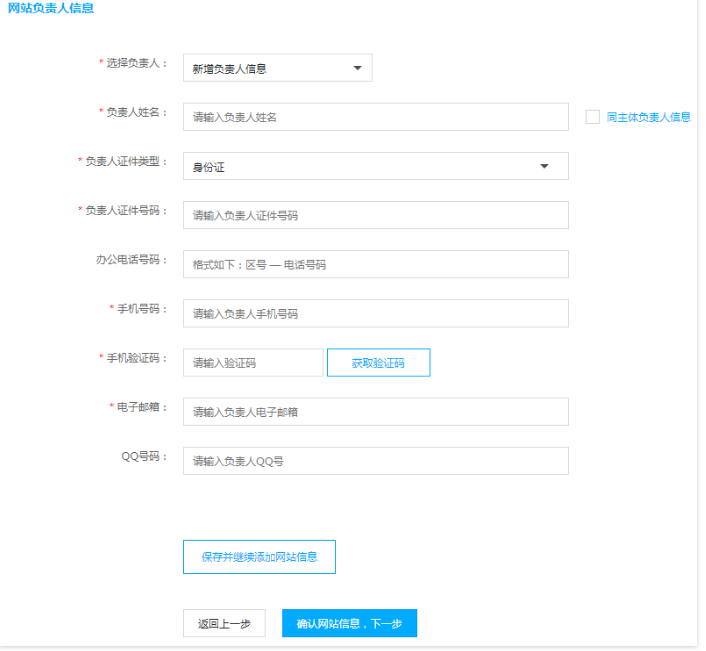Click 确认网站信息，下一步 button
Viewport: 706px width, 651px height.
[349, 623]
